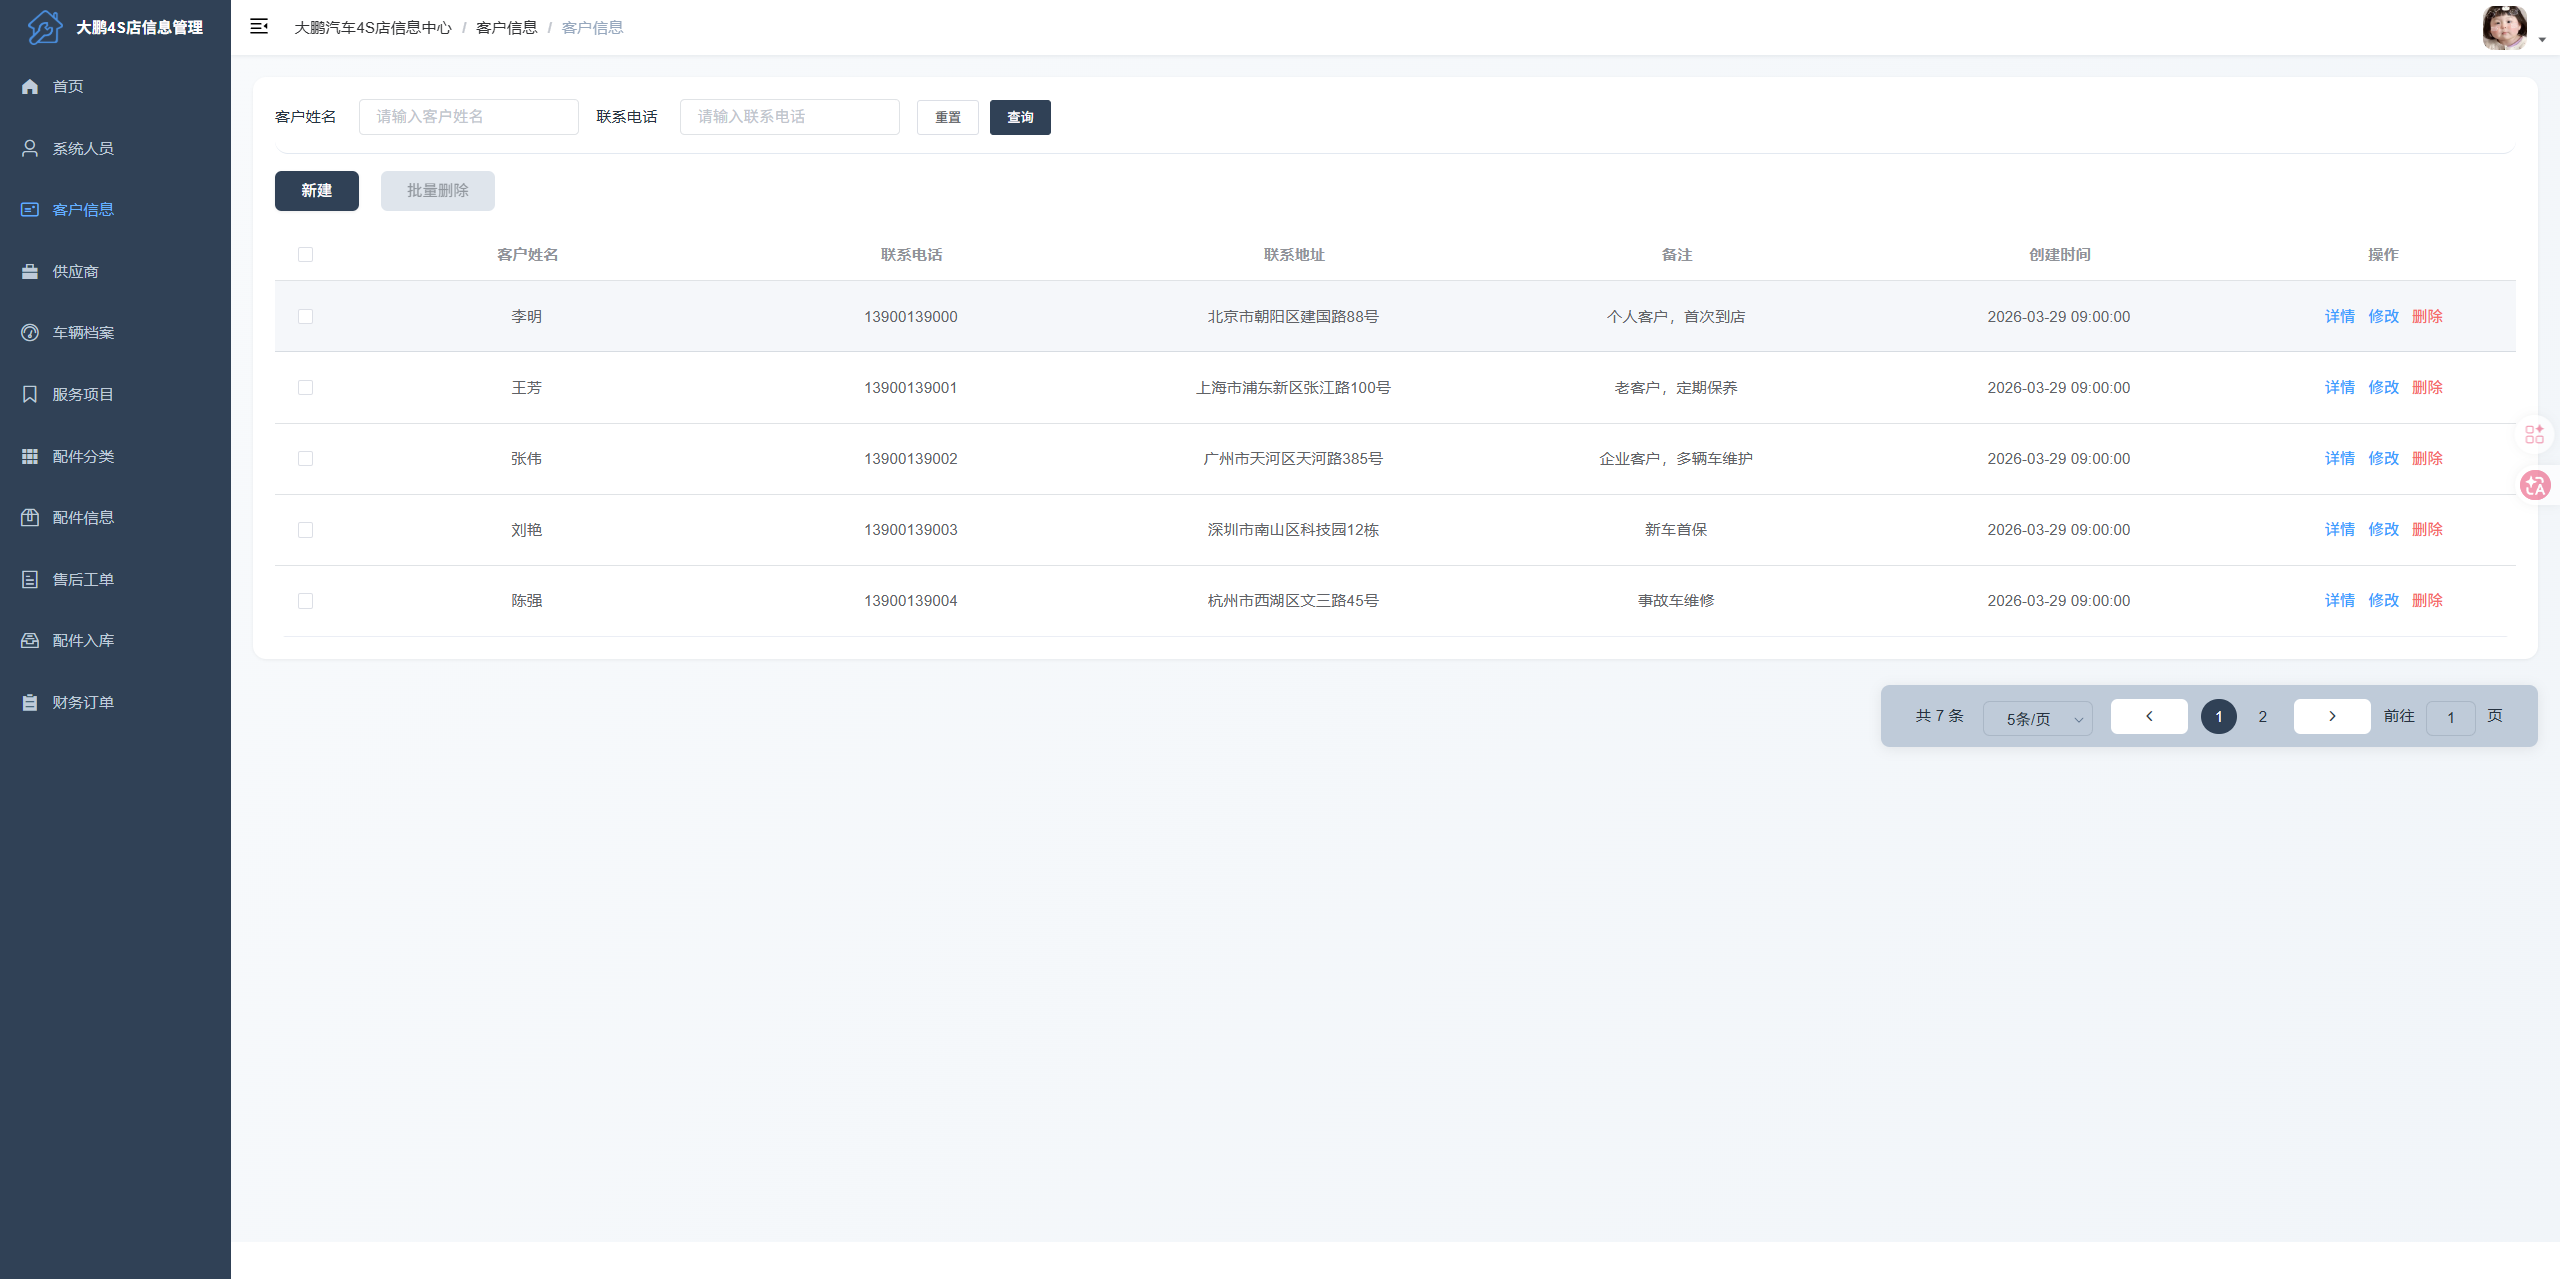This screenshot has height=1279, width=2560.
Task: Click the inbox icon beside 配件入库
Action: (x=30, y=641)
